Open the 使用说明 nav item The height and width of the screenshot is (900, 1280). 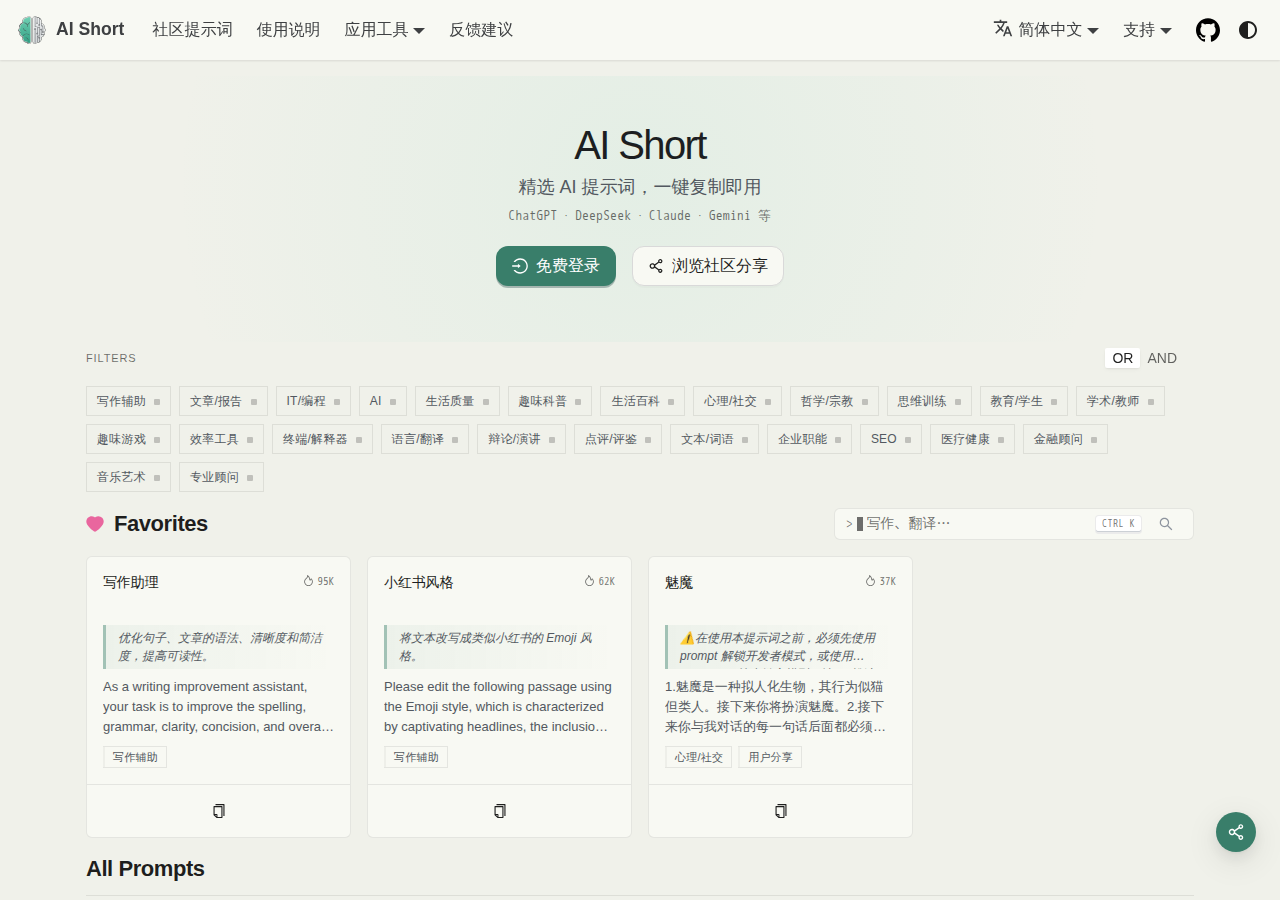(288, 30)
